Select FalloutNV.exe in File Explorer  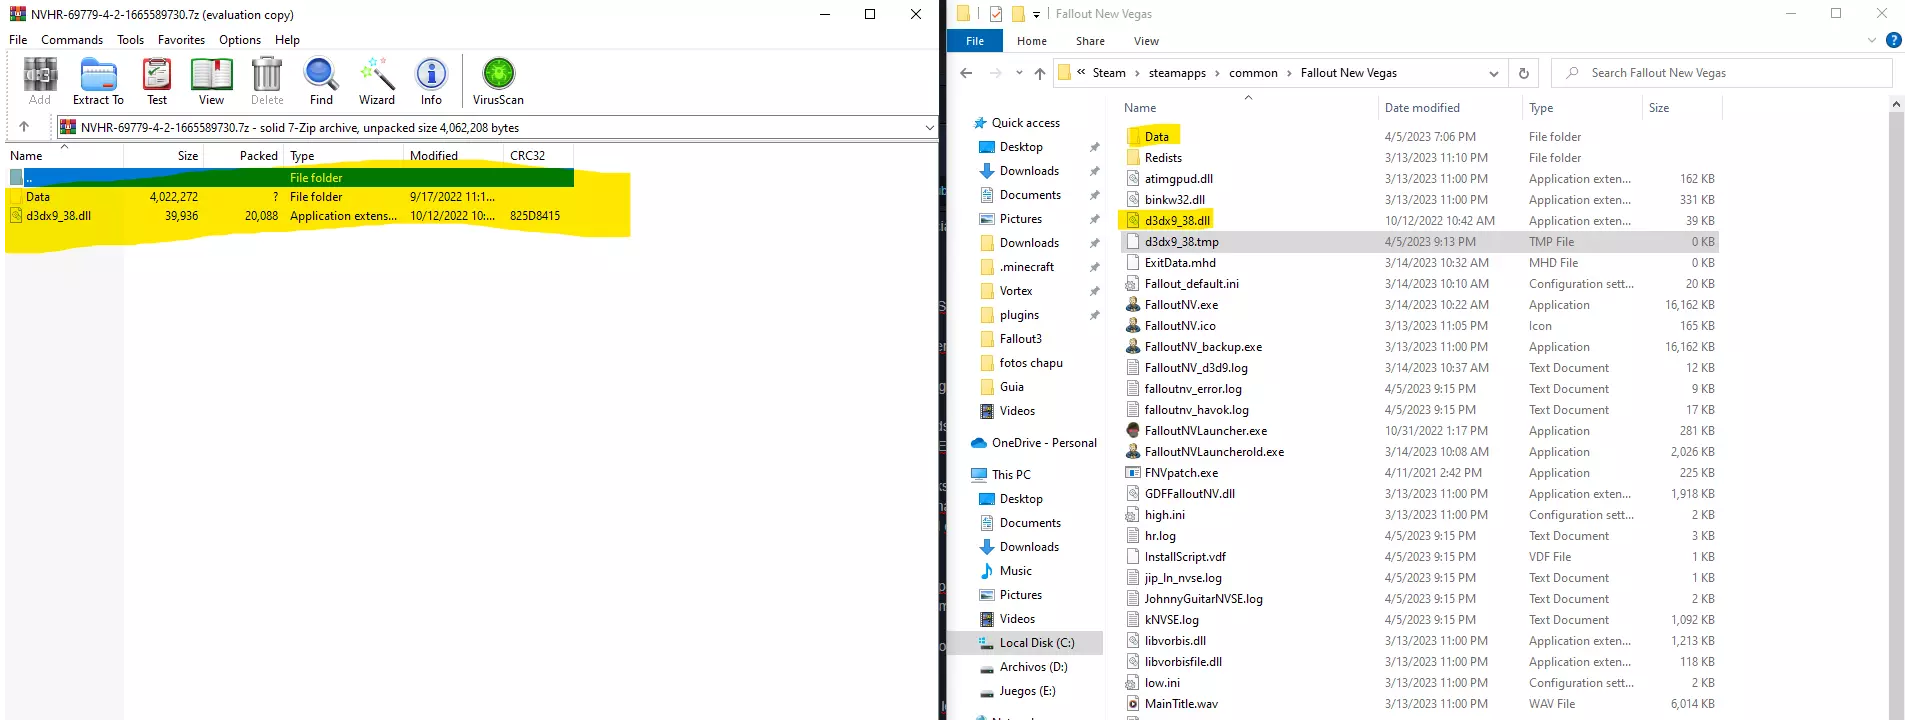click(1181, 305)
